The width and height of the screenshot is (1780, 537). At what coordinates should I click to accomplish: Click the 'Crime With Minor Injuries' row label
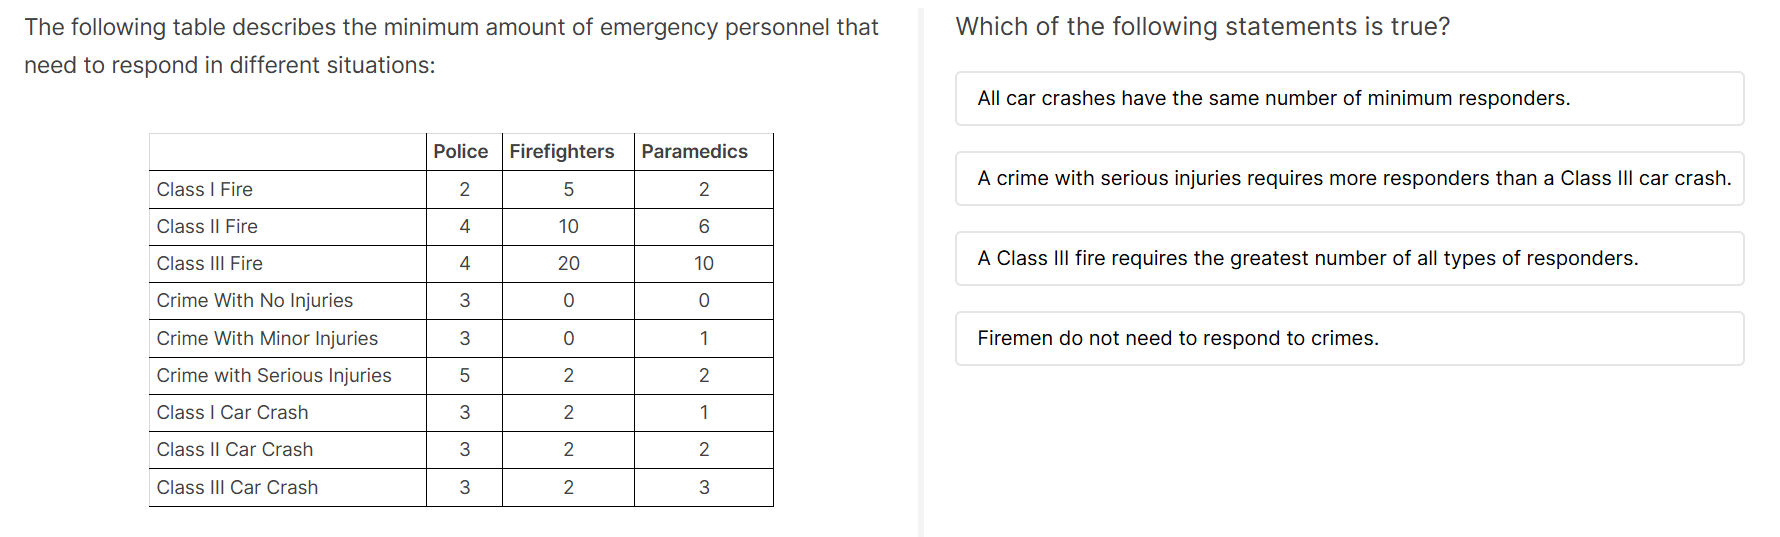tap(267, 338)
